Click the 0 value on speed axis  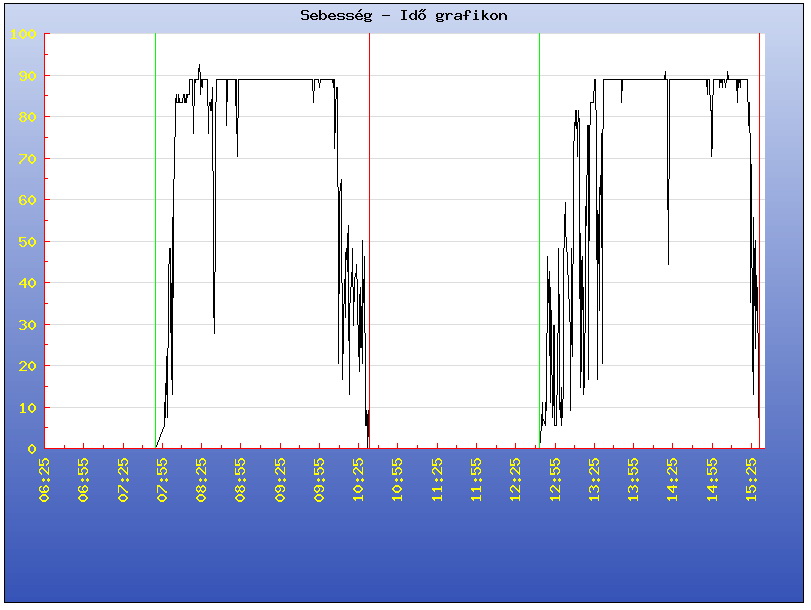pos(32,449)
